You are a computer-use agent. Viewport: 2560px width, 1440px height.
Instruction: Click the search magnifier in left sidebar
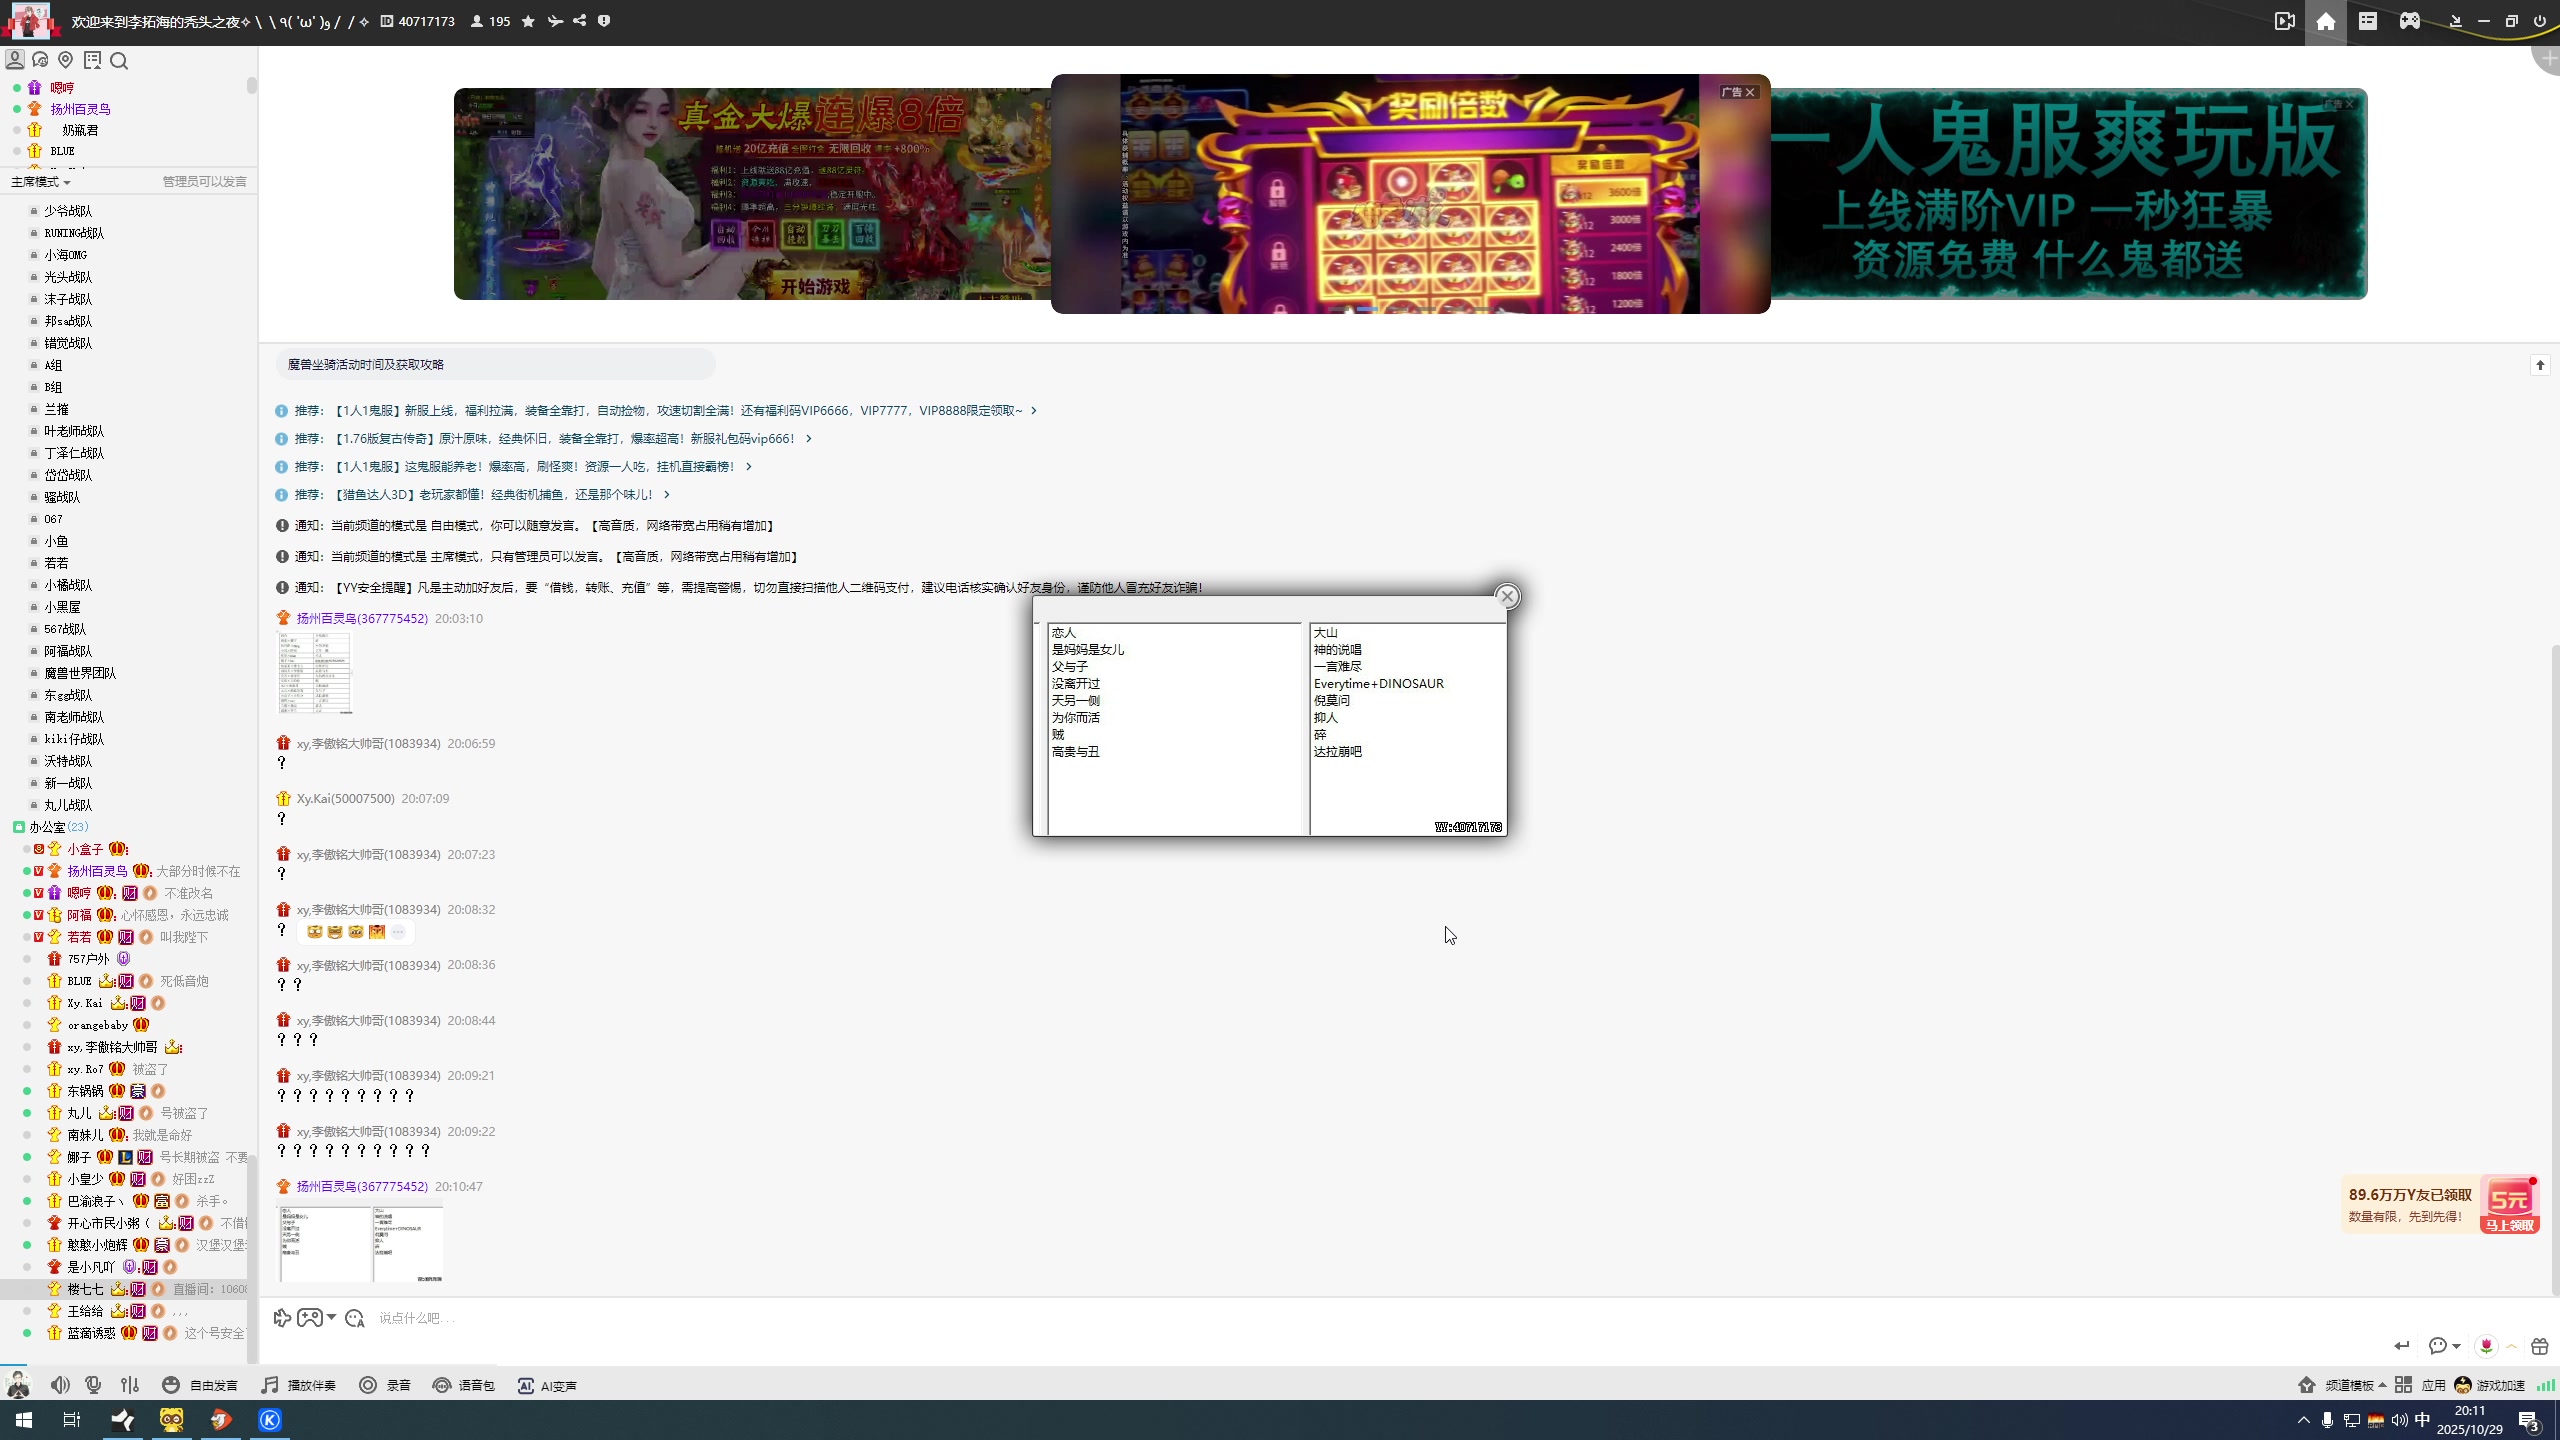[x=119, y=61]
